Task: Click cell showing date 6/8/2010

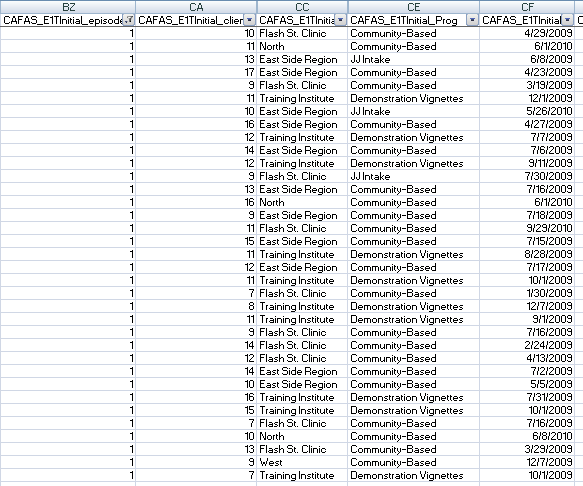Action: (x=527, y=437)
